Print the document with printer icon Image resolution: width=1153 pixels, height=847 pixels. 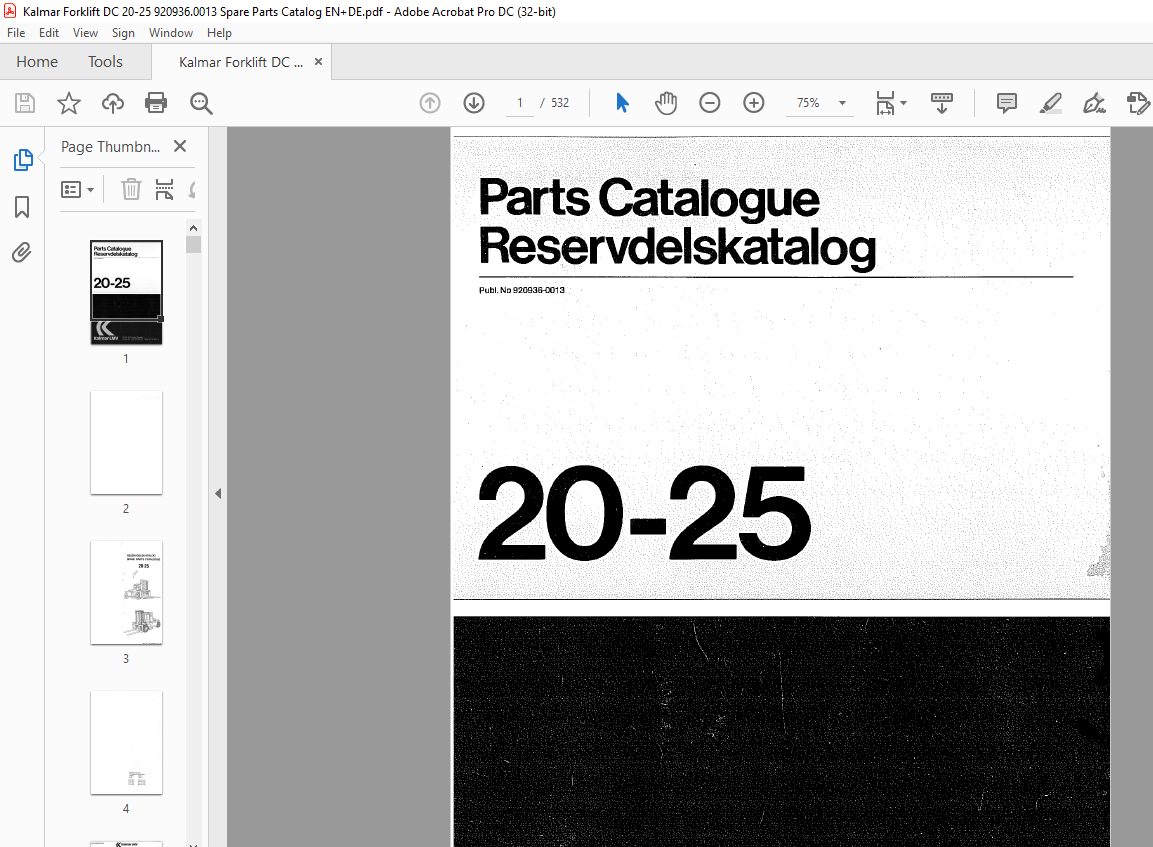156,103
